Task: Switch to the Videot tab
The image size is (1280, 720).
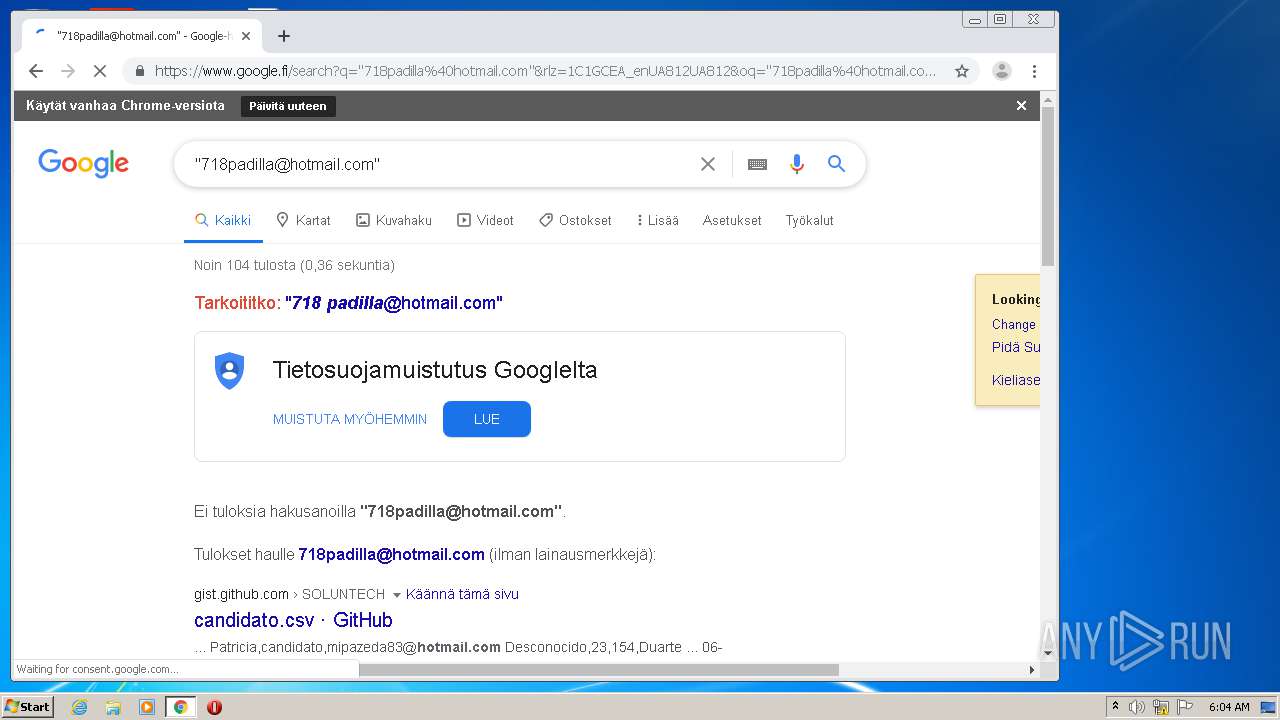Action: pos(485,220)
